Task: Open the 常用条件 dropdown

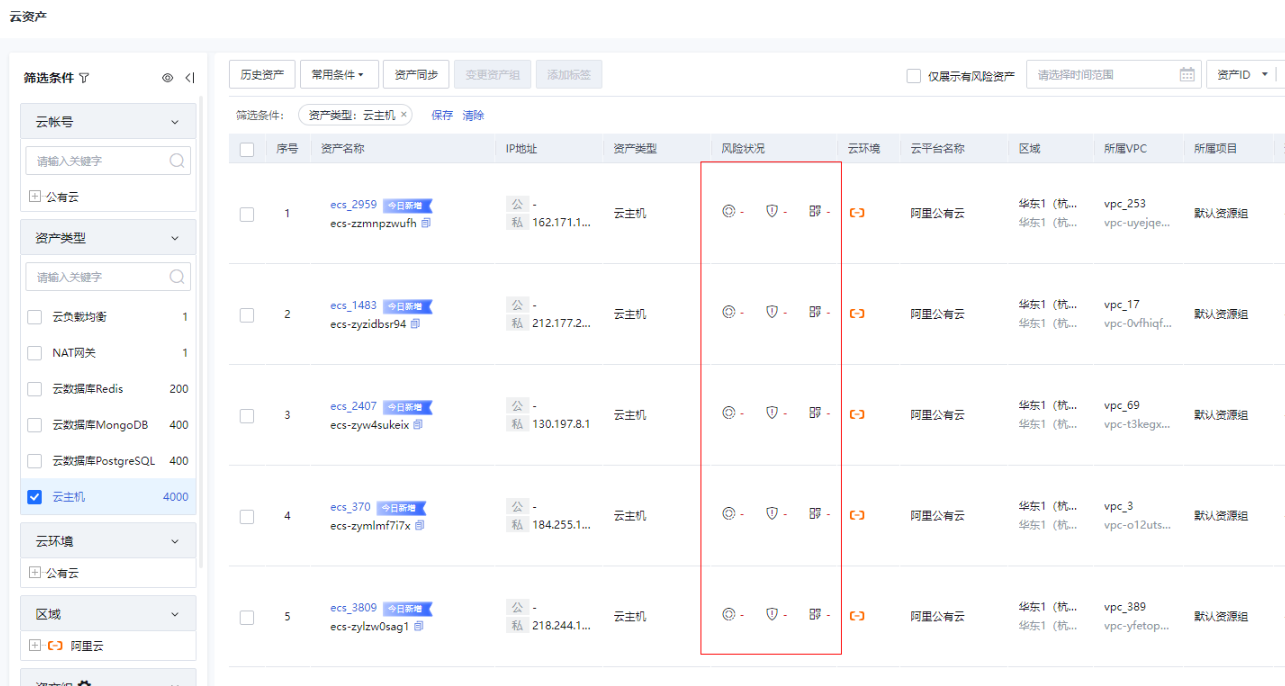Action: (x=338, y=74)
